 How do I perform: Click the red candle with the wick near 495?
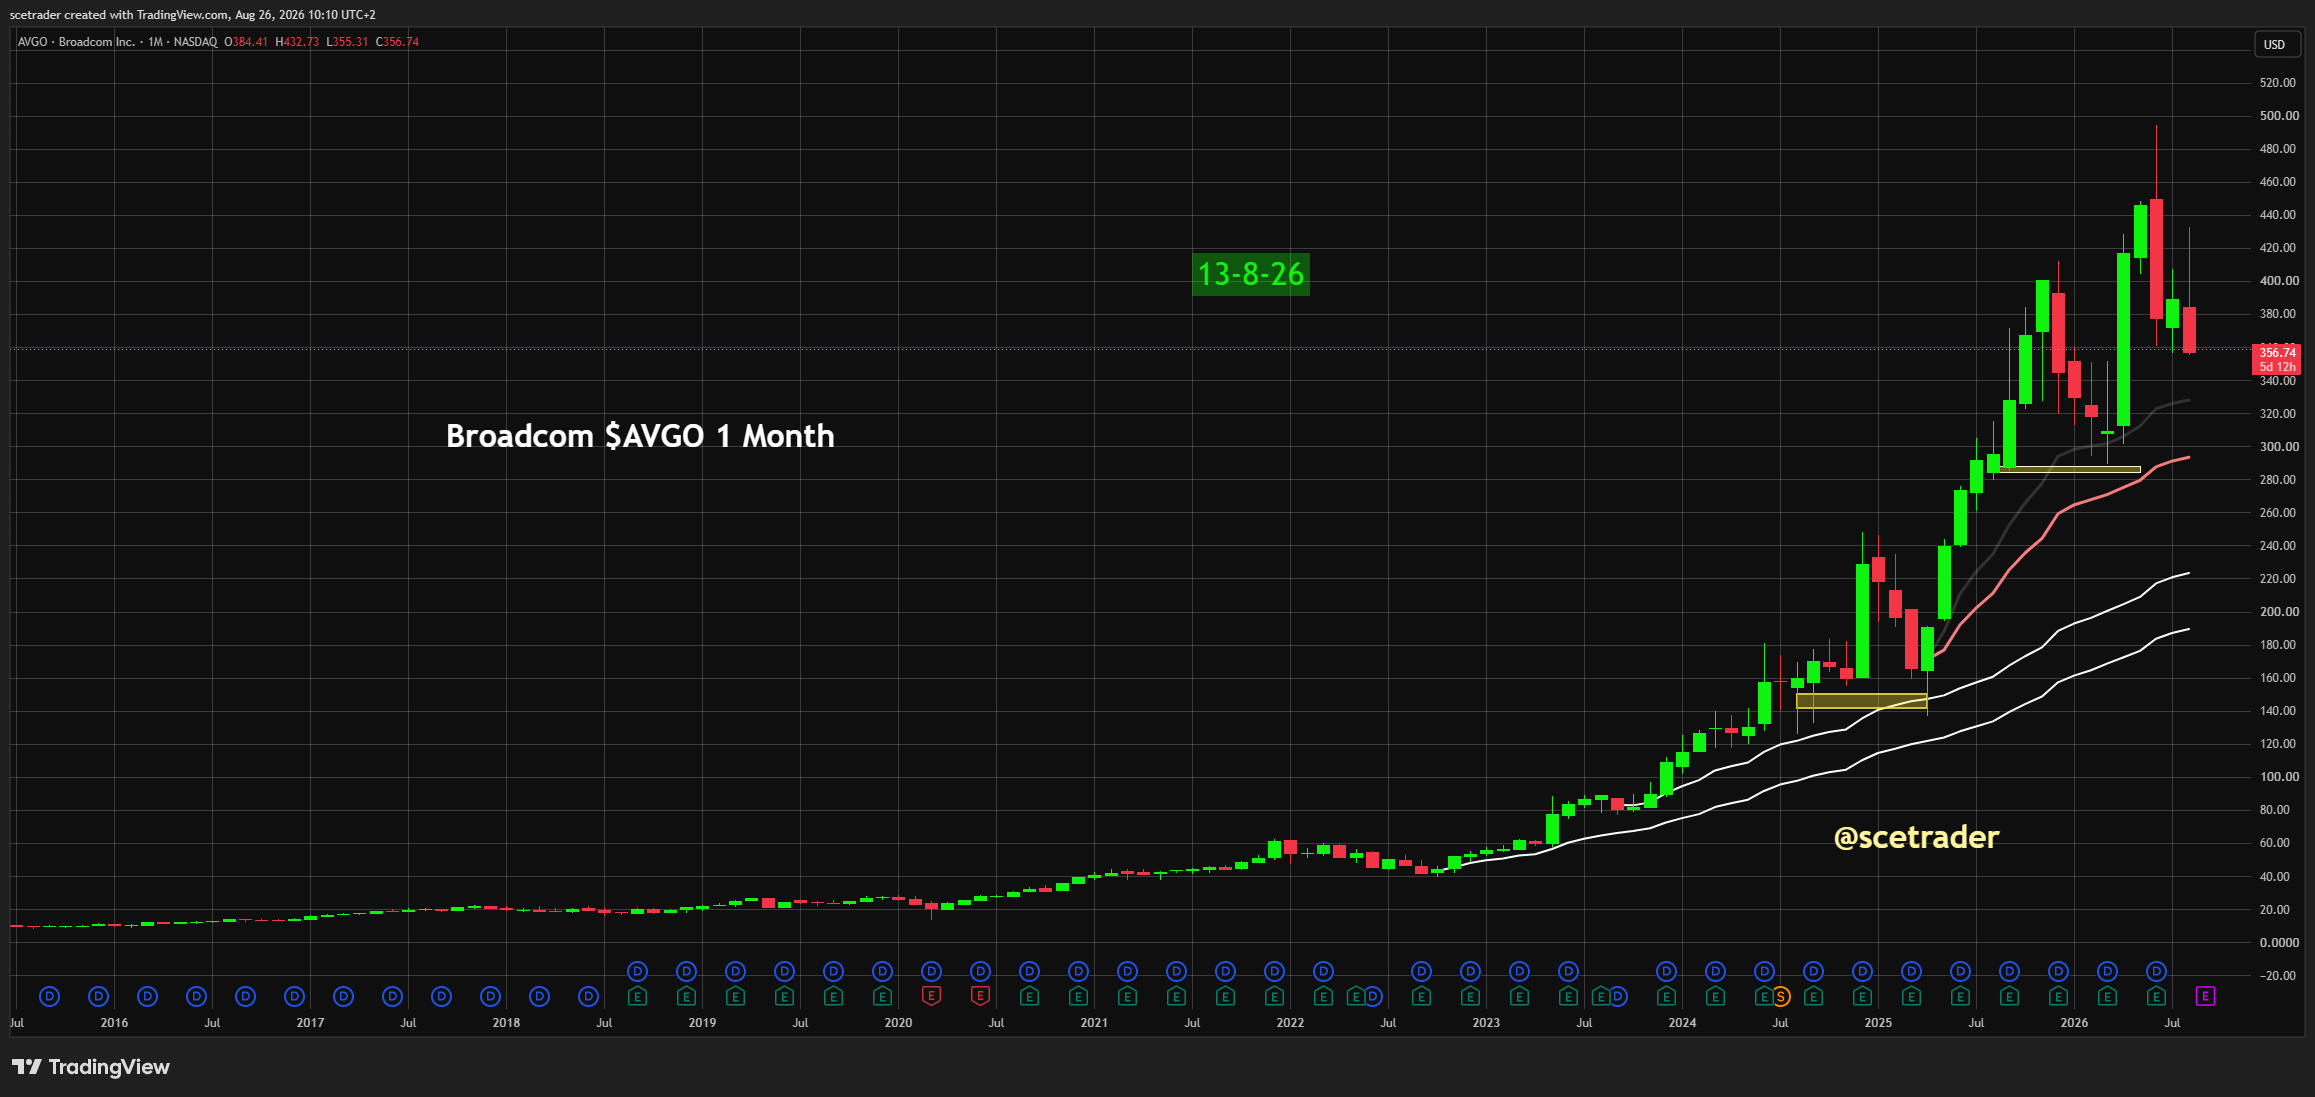point(2156,258)
